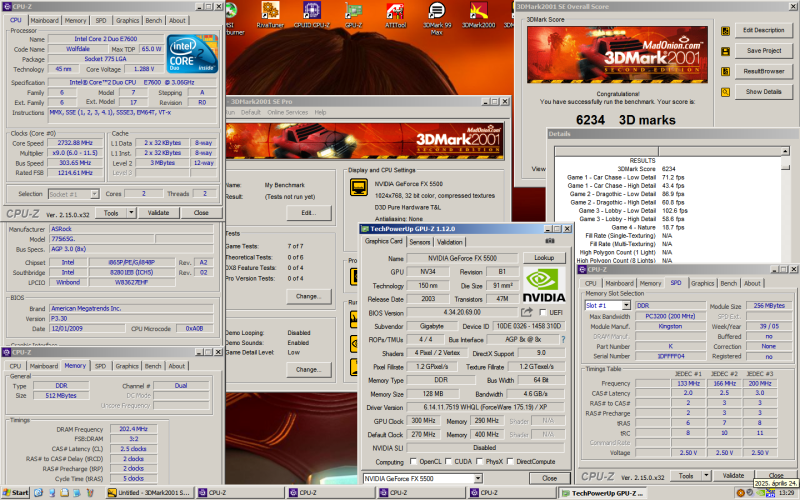Launch the ATITool desktop icon
The height and width of the screenshot is (500, 800).
395,14
